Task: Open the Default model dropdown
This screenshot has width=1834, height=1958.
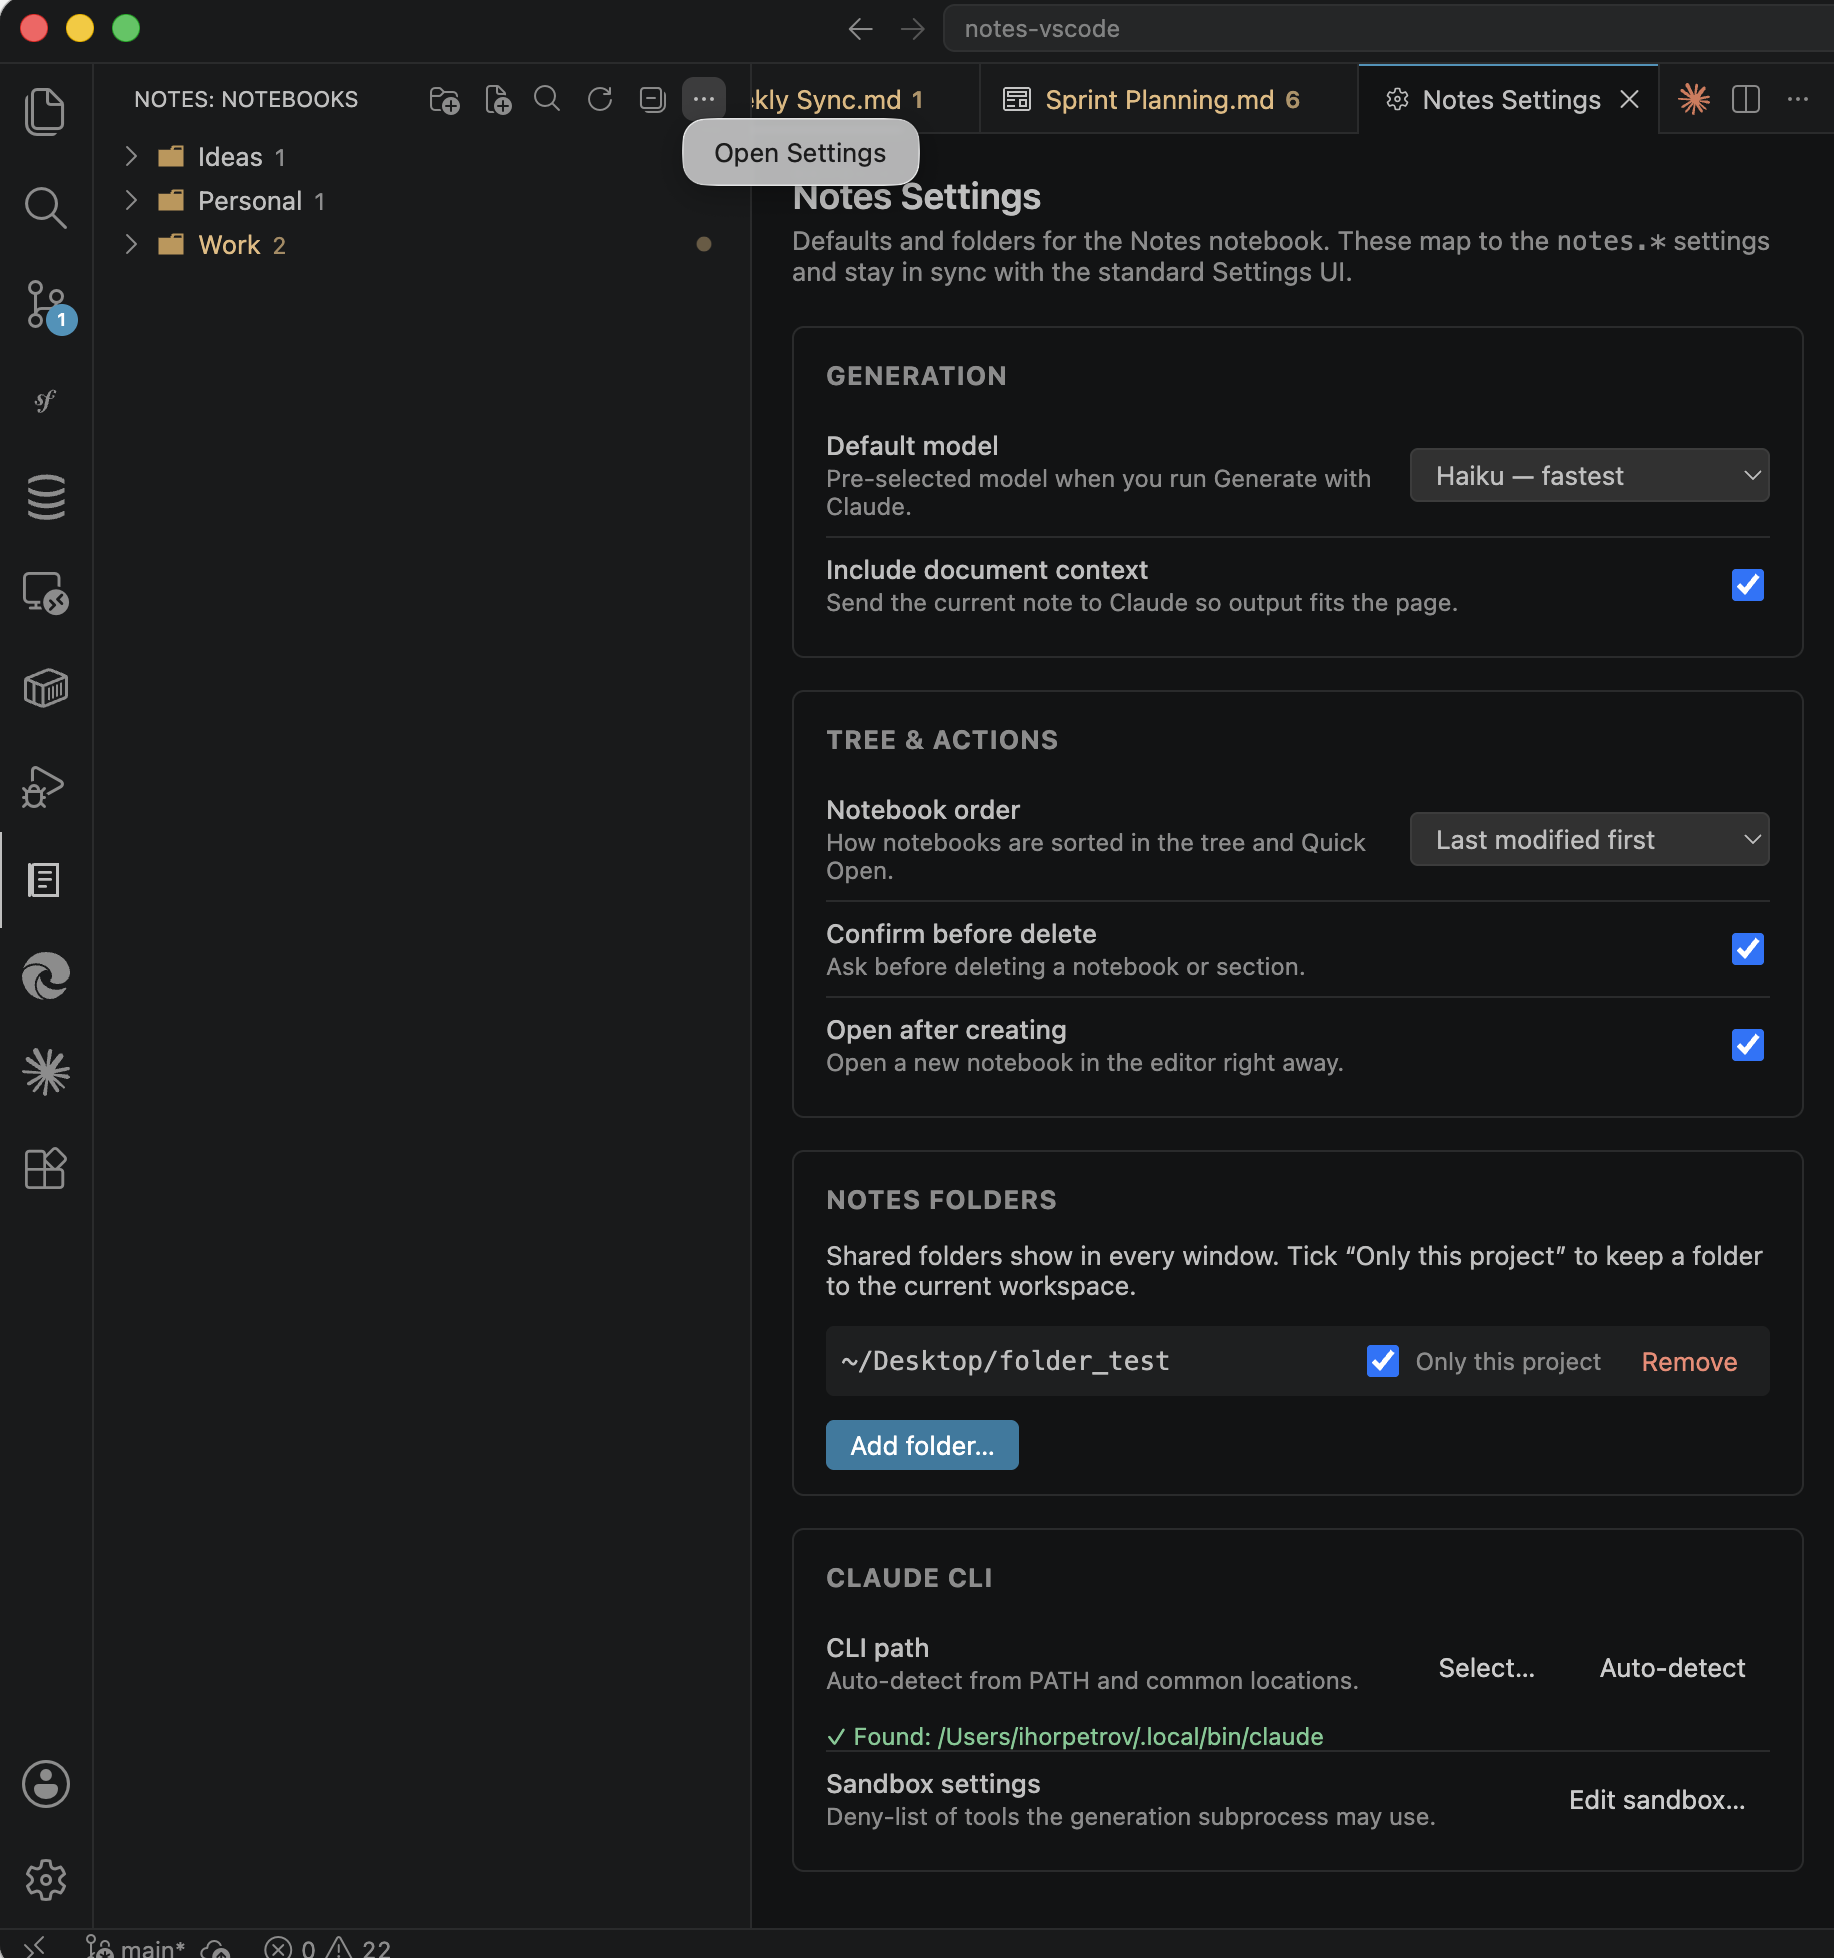Action: 1589,476
